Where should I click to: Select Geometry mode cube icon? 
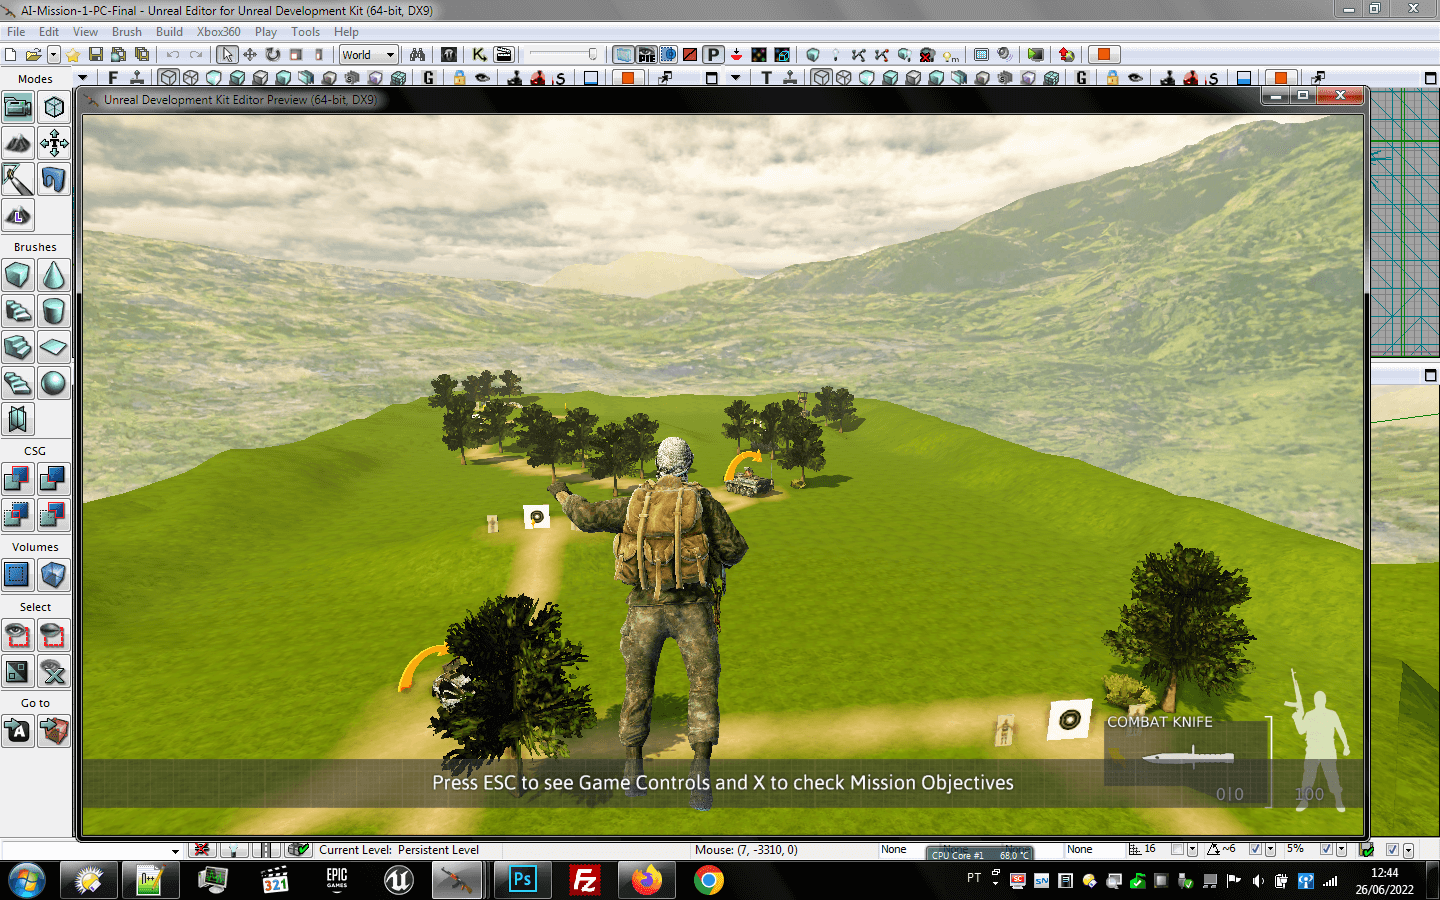click(x=54, y=107)
